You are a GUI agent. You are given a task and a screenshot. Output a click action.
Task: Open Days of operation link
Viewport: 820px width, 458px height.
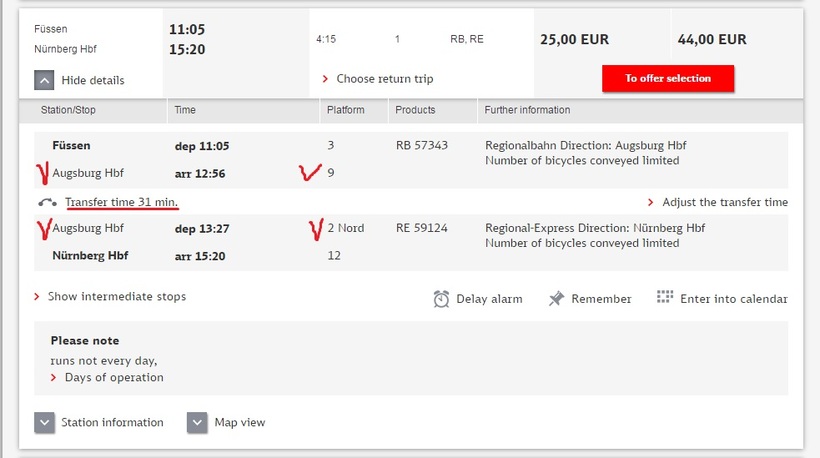point(113,378)
